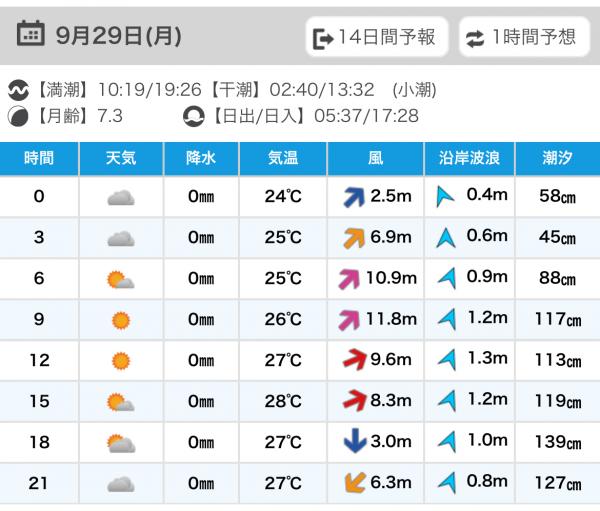Click the calendar icon beside 9月29日
The image size is (600, 511).
[31, 35]
